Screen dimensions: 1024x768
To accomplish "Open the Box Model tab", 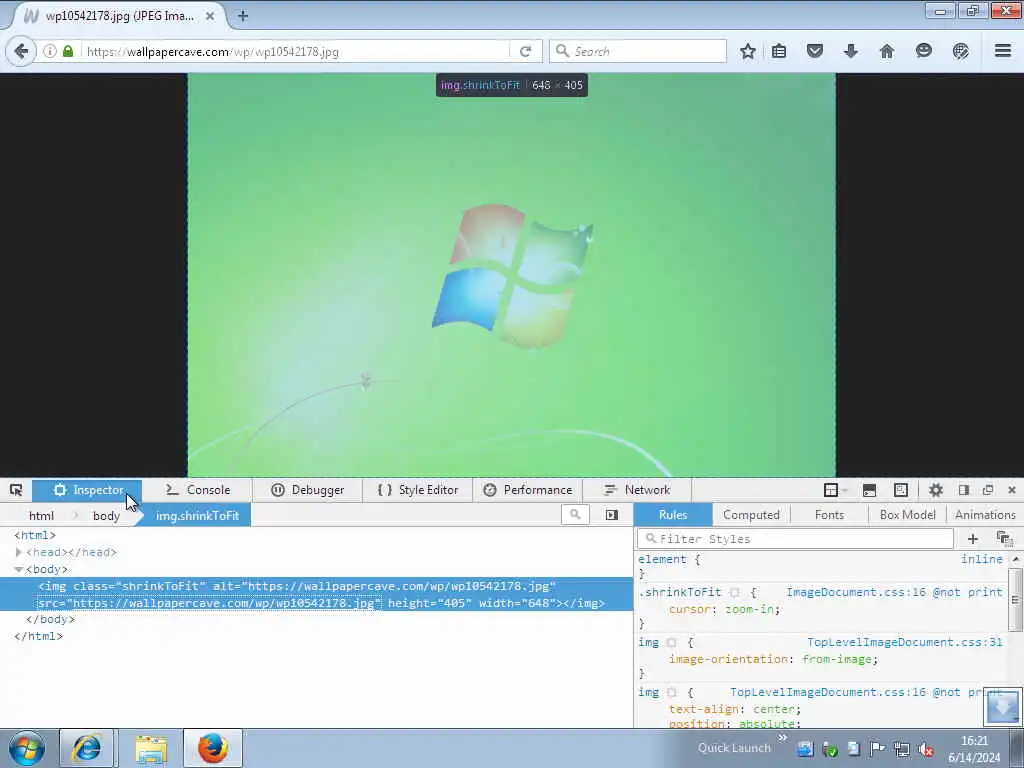I will [x=907, y=515].
